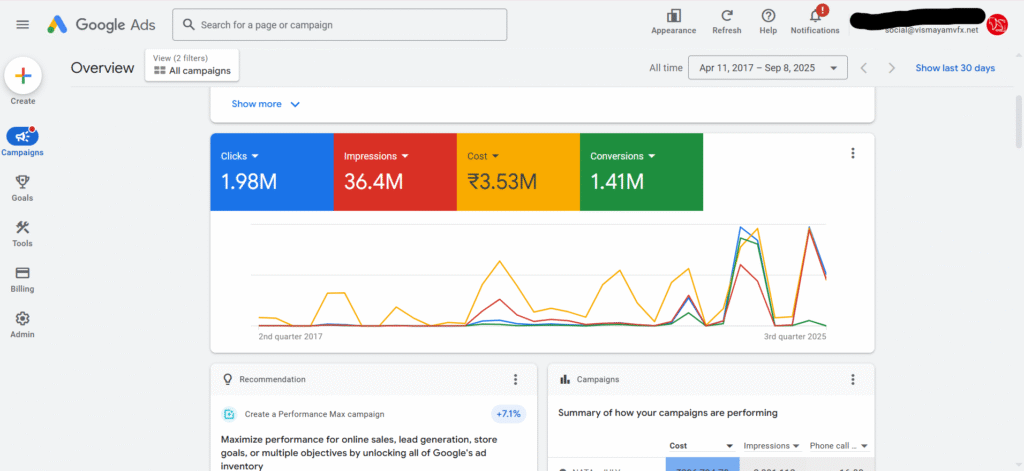Click the 36.4M impressions value
This screenshot has width=1024, height=471.
373,182
